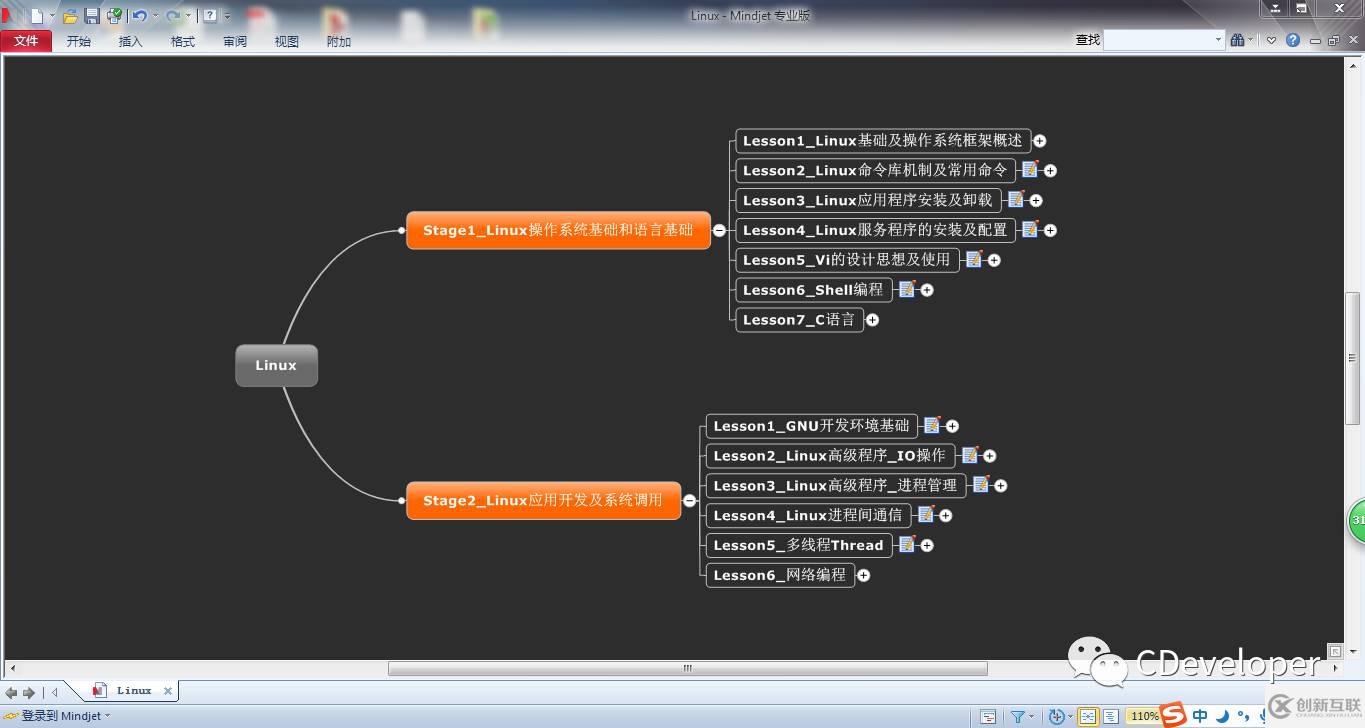Expand Lesson5_多线程Thread subtopics with plus button
Screen dimensions: 1365x728
(x=927, y=545)
